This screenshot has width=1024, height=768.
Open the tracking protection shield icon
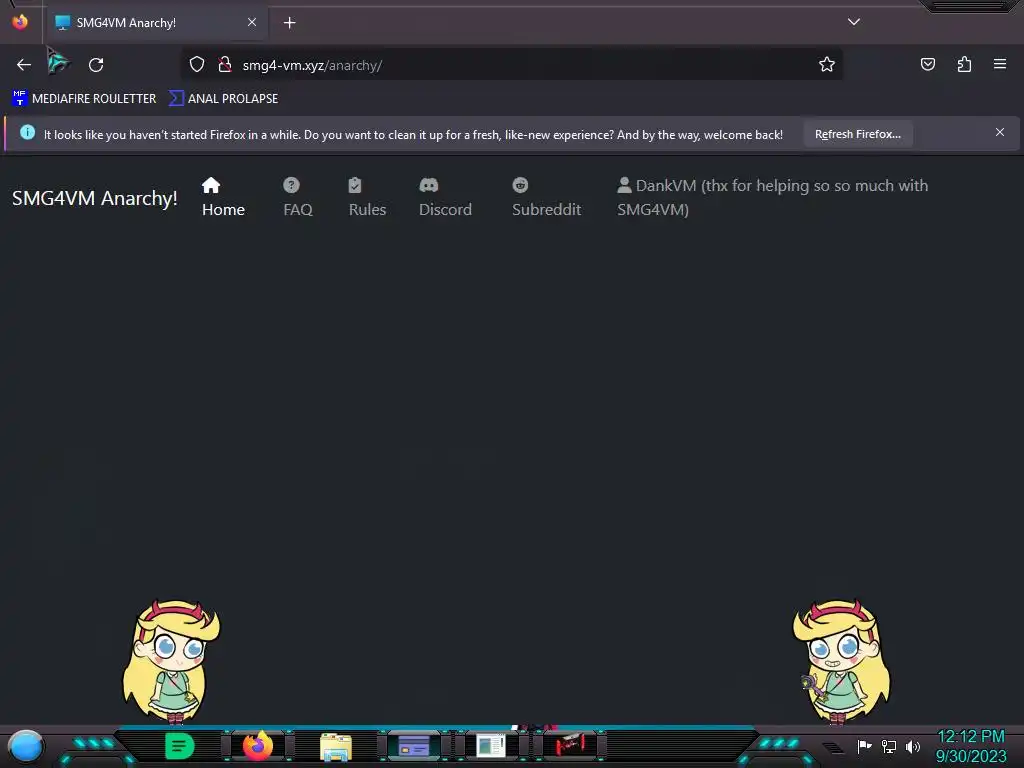click(197, 65)
